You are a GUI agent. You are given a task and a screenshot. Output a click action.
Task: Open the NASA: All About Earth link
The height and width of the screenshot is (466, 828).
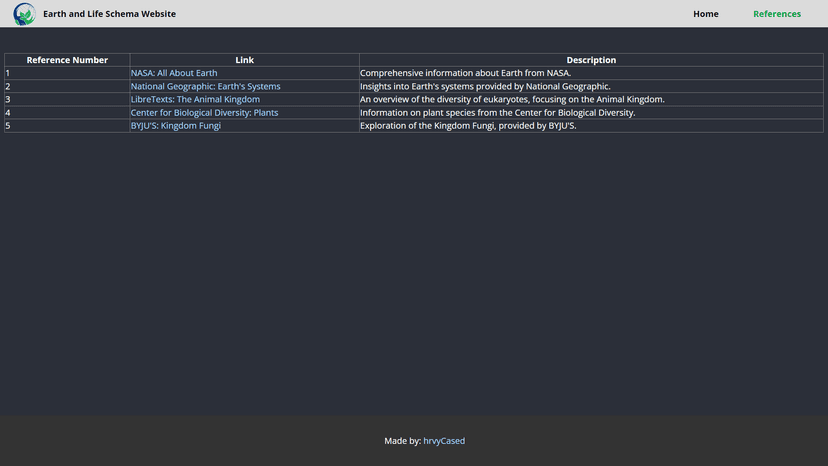(174, 73)
